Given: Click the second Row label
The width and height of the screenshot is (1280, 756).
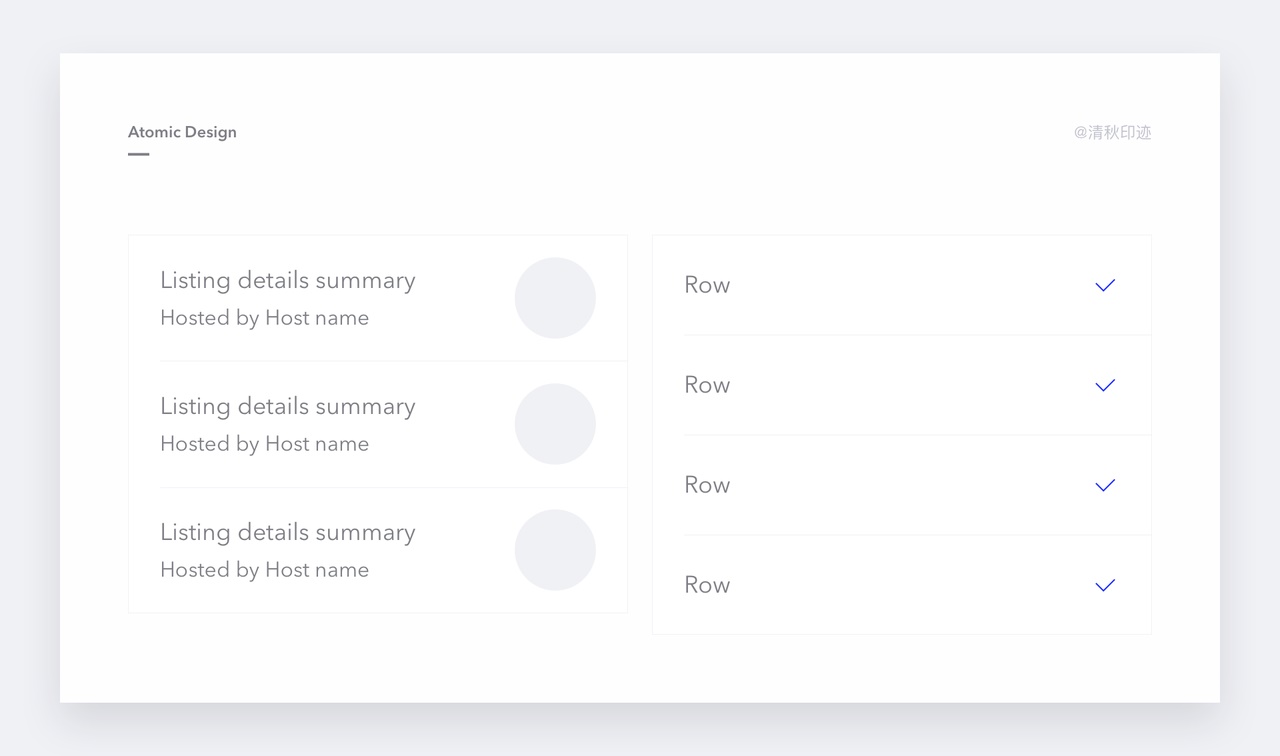Looking at the screenshot, I should click(707, 385).
